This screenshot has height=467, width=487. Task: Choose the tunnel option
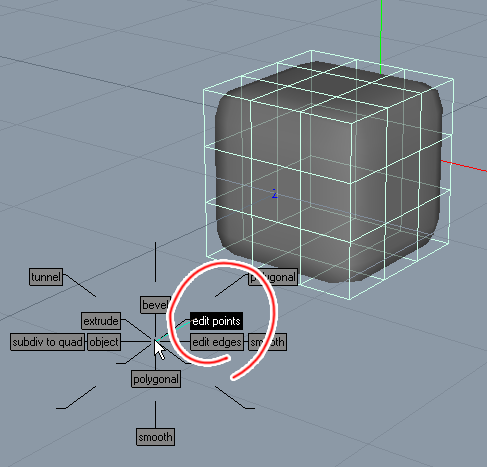(x=46, y=277)
